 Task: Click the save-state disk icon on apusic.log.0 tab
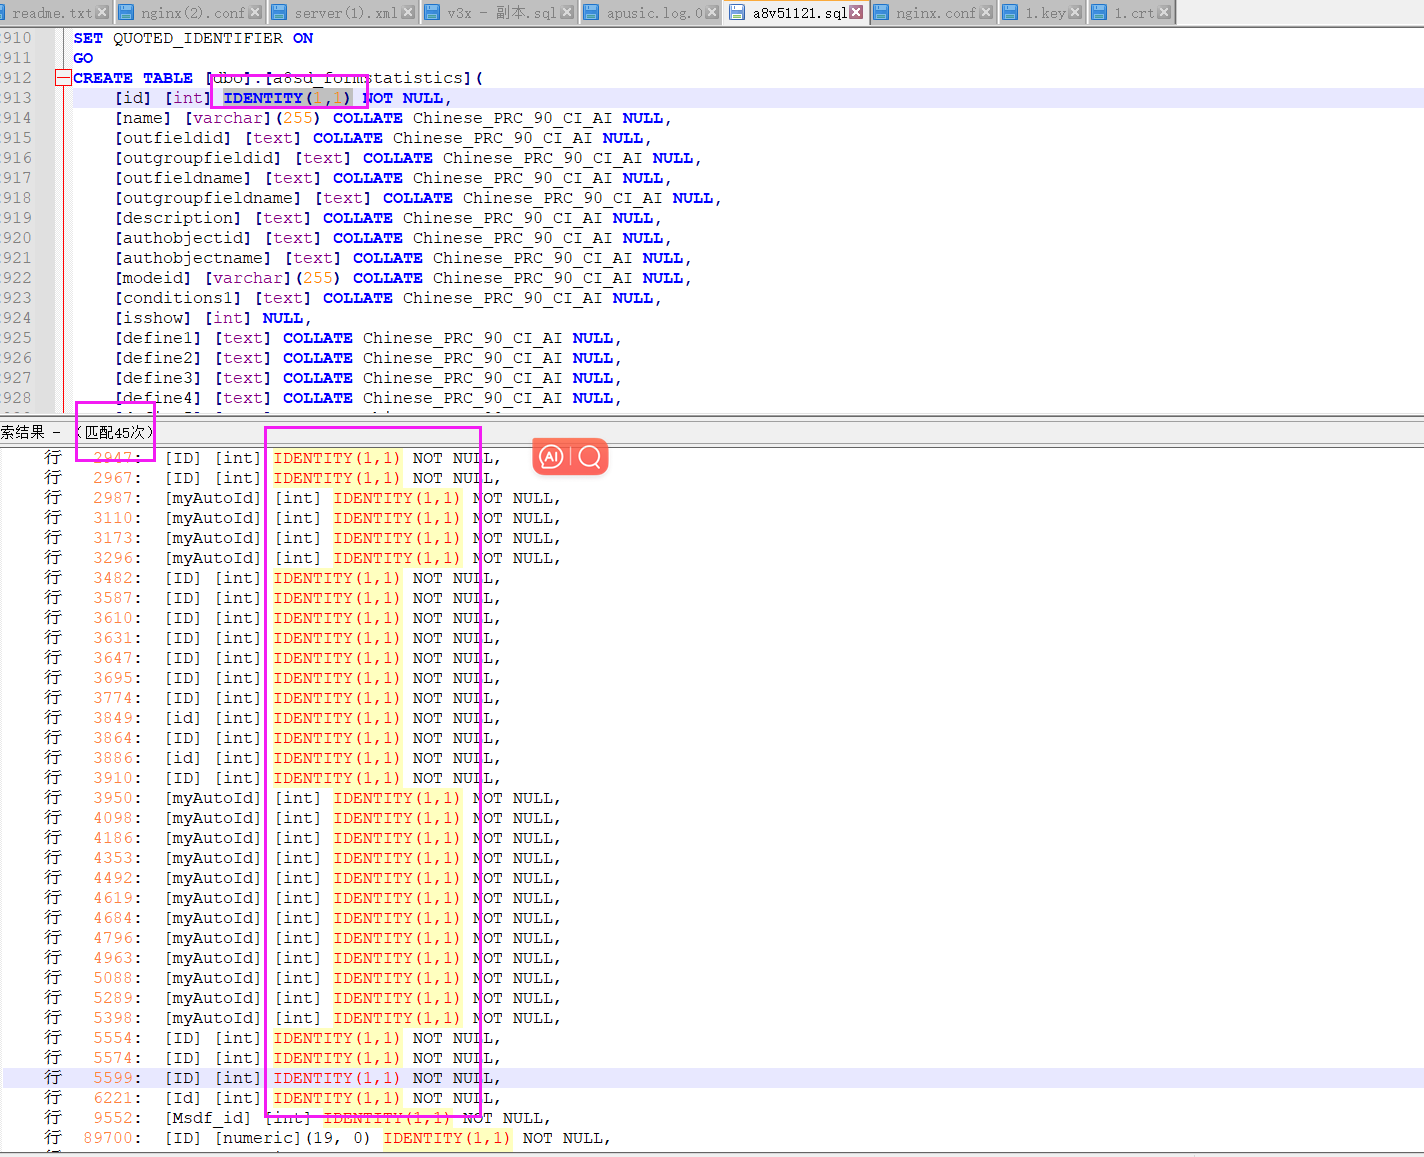click(591, 13)
